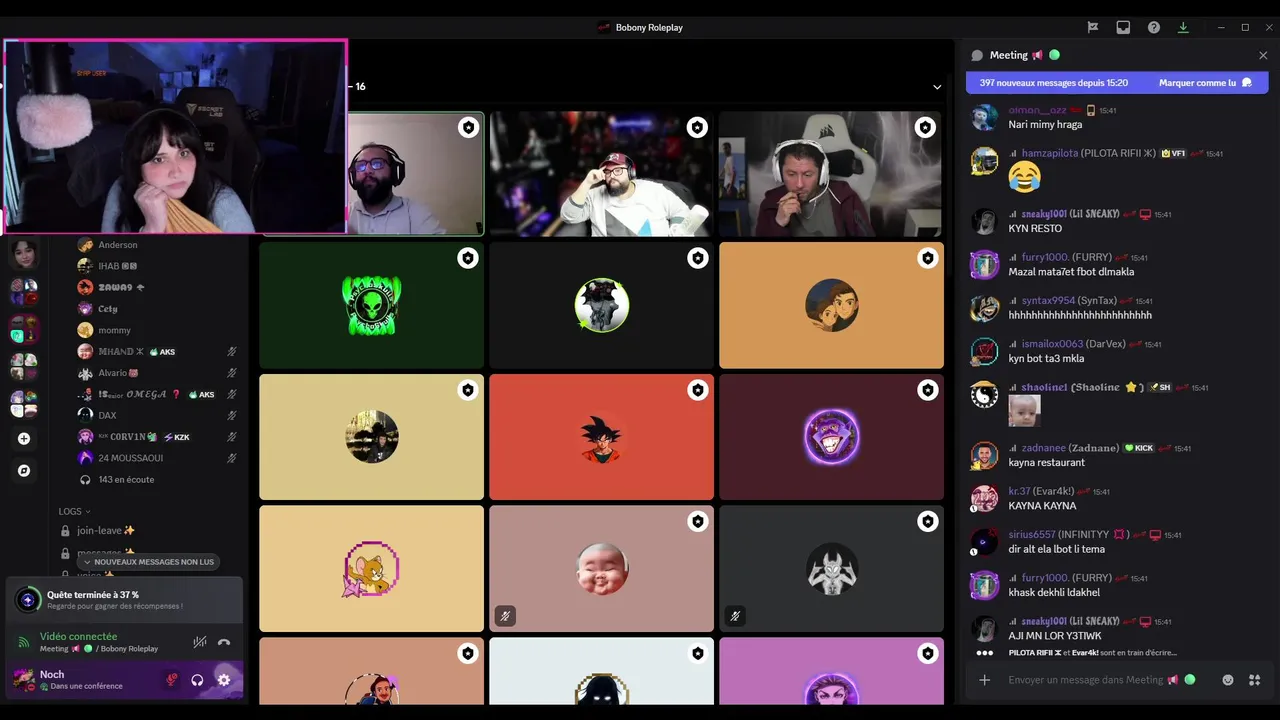Image resolution: width=1280 pixels, height=720 pixels.
Task: Toggle noise suppression in Vidéo connectée panel
Action: point(199,642)
